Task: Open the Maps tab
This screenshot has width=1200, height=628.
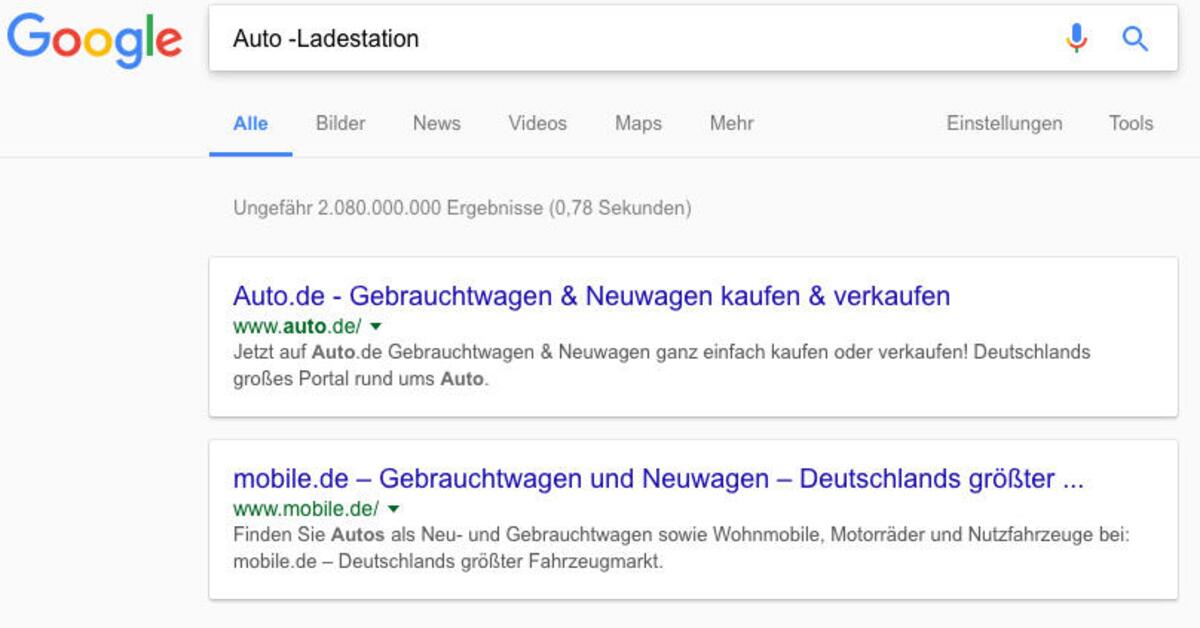Action: click(639, 124)
